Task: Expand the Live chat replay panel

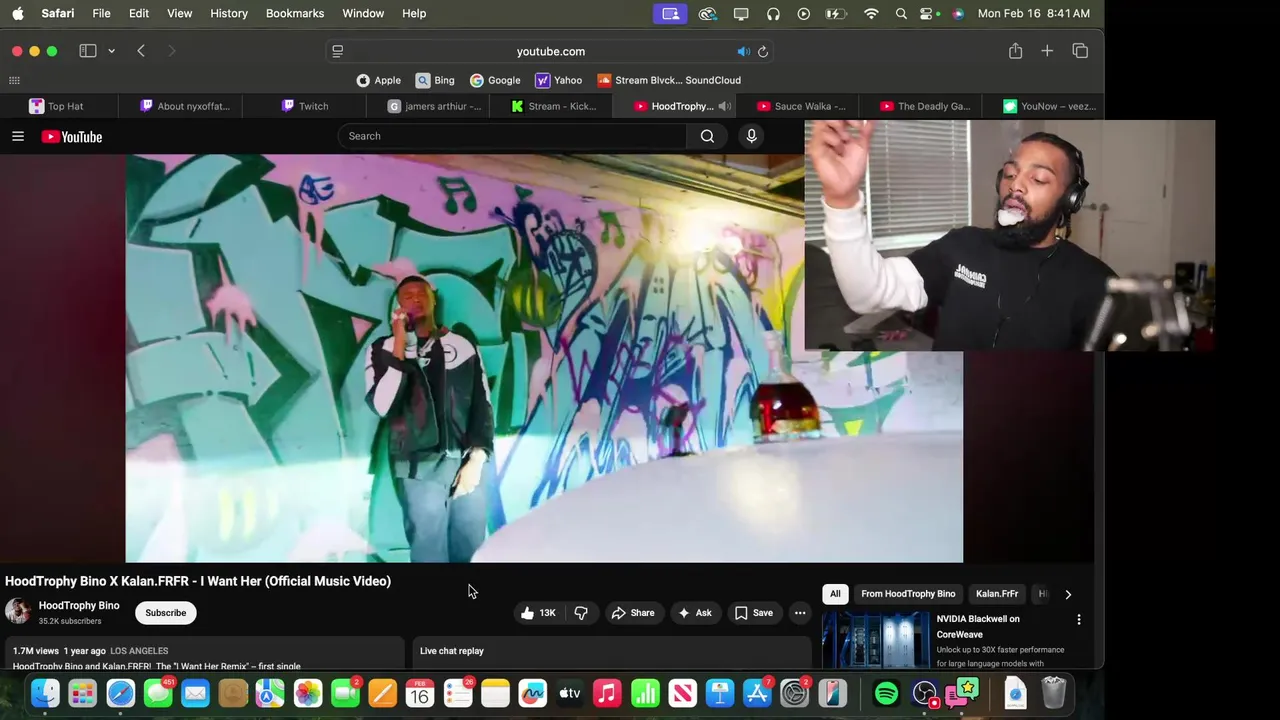Action: (612, 651)
